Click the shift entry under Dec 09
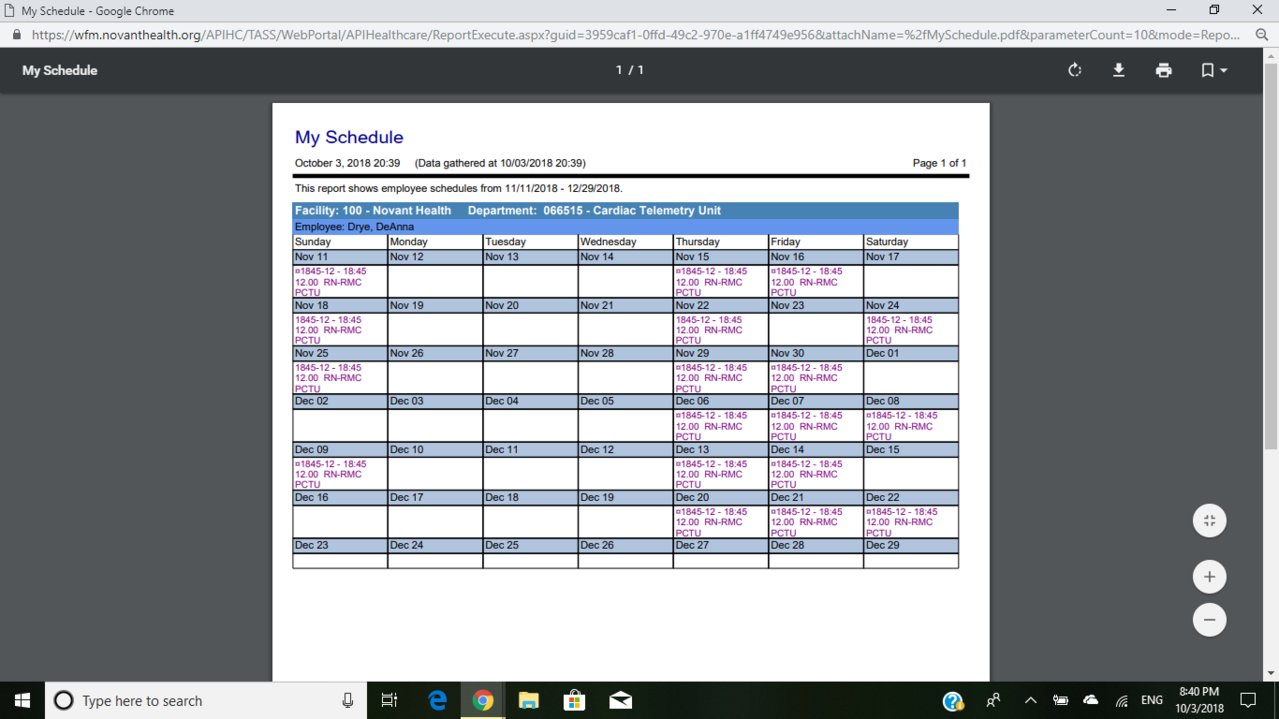The image size is (1279, 719). [x=340, y=474]
